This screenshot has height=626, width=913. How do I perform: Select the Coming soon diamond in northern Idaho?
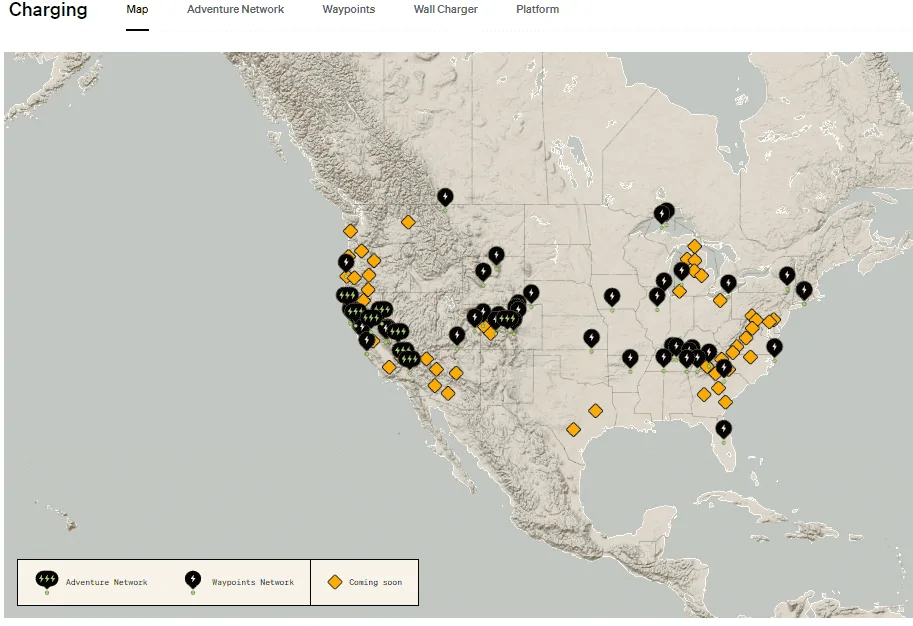click(x=408, y=222)
